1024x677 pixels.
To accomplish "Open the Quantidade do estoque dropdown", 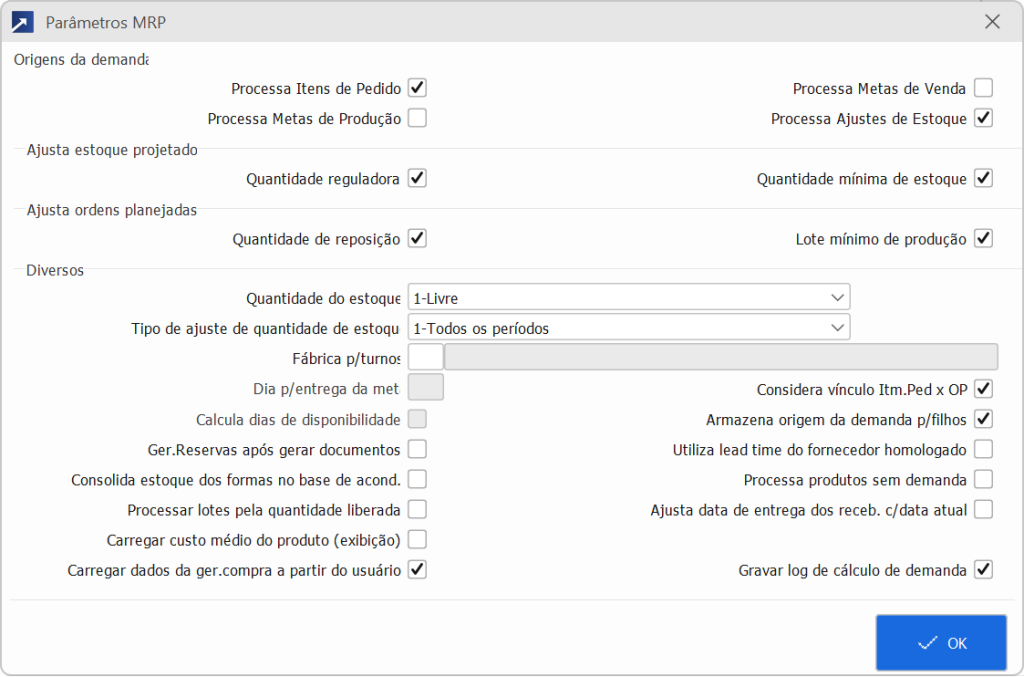I will coord(629,298).
